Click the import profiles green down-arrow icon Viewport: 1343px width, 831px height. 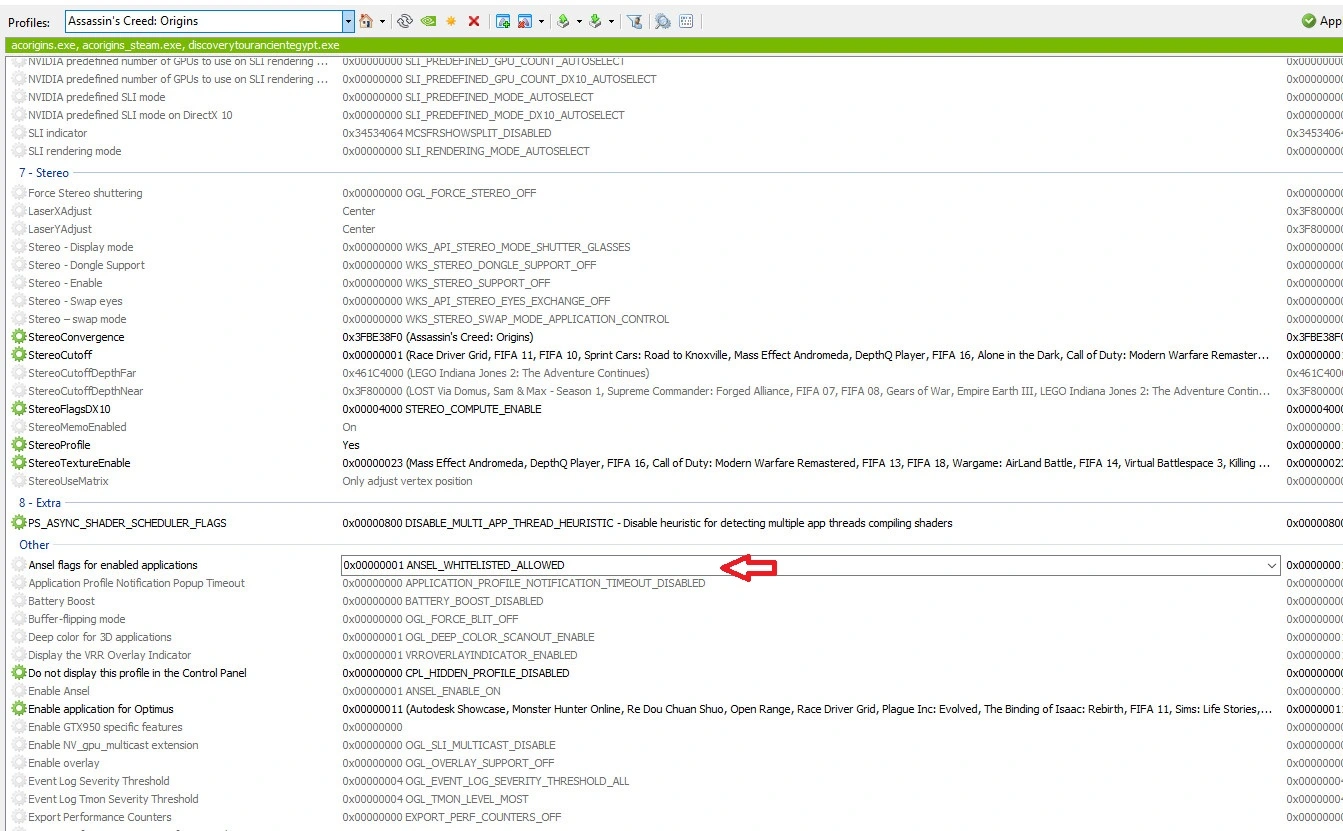(x=595, y=21)
